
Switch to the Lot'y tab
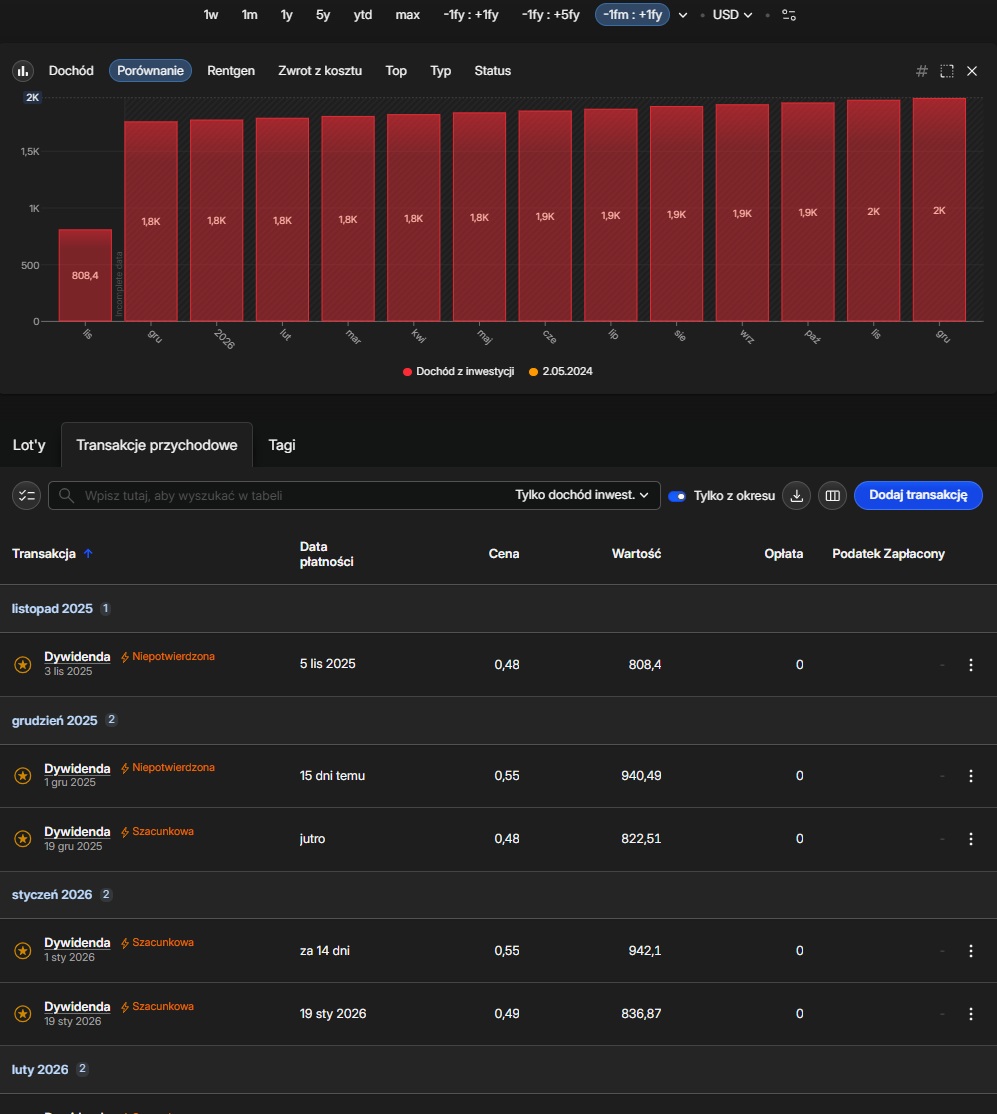click(29, 445)
